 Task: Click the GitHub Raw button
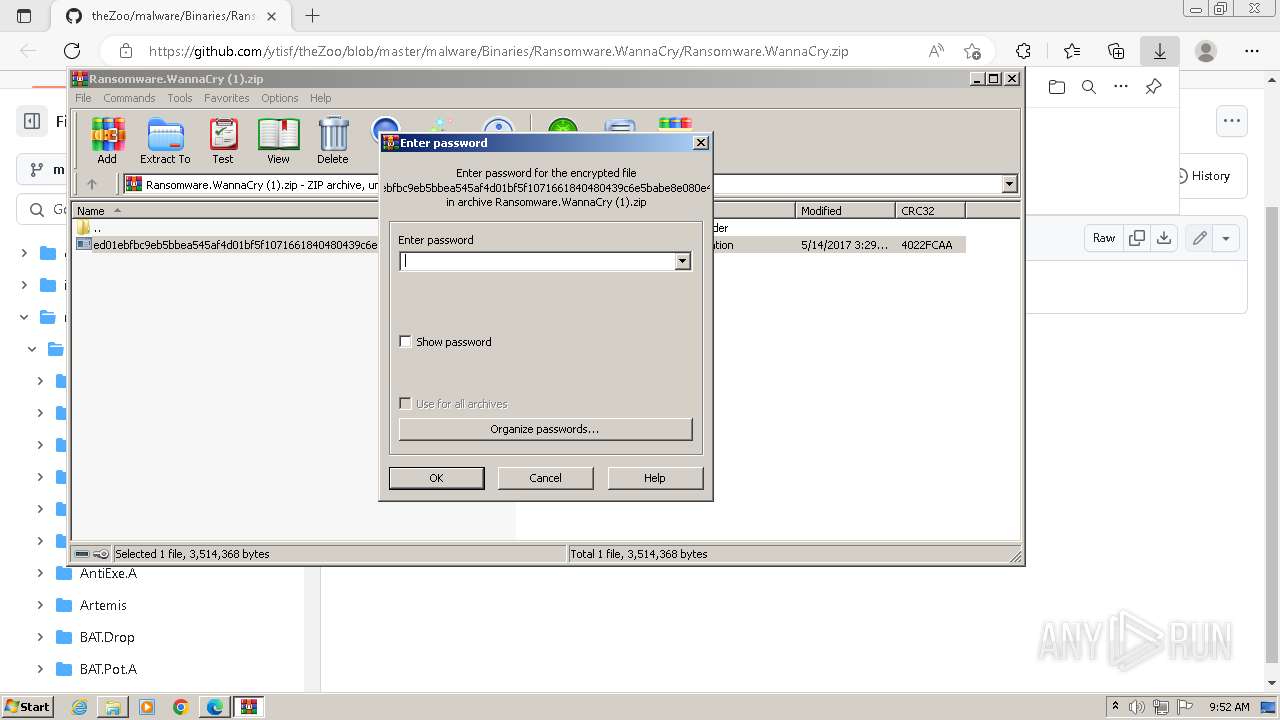[1104, 238]
